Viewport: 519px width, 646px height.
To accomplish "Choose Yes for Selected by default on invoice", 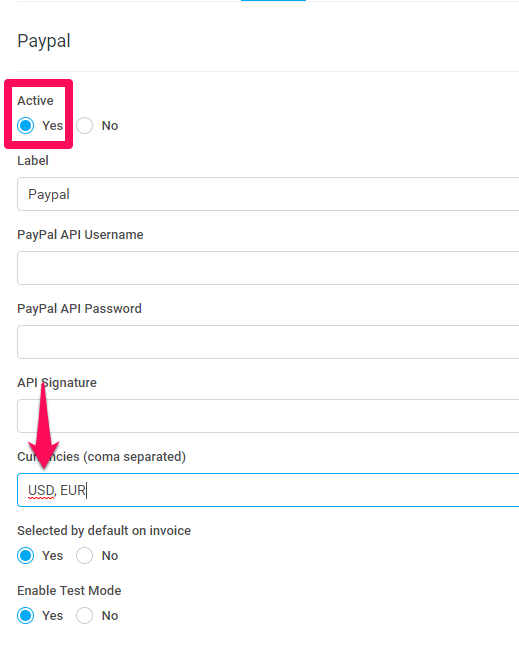I will click(x=26, y=555).
